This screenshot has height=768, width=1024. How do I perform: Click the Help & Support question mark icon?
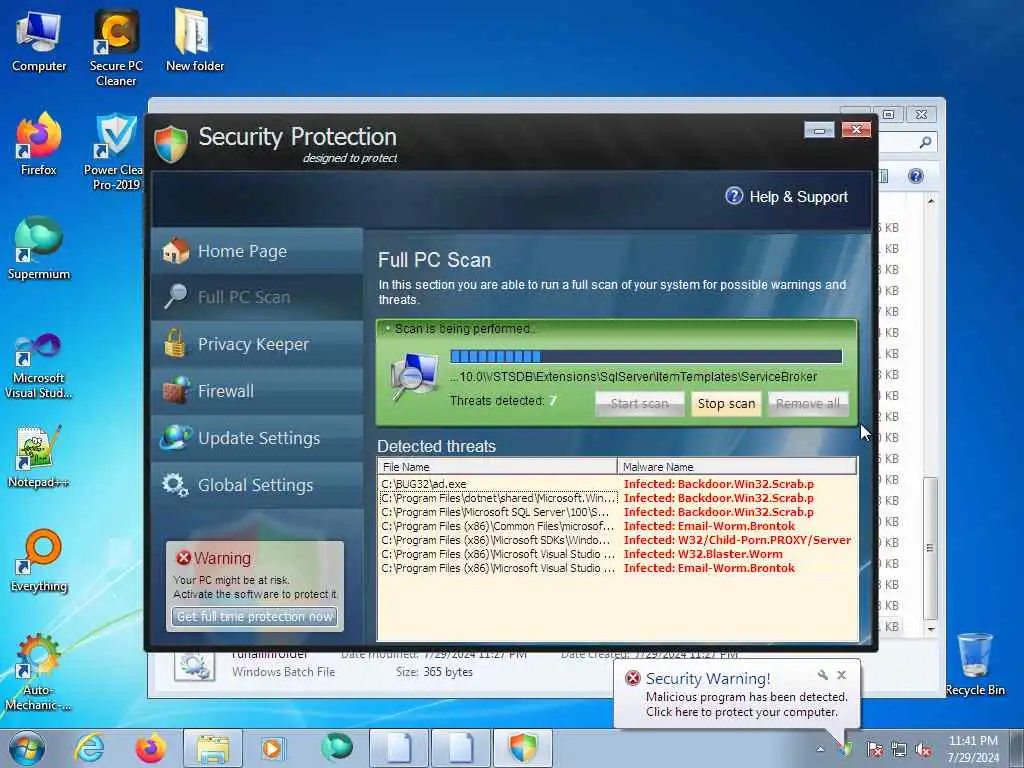pos(734,196)
